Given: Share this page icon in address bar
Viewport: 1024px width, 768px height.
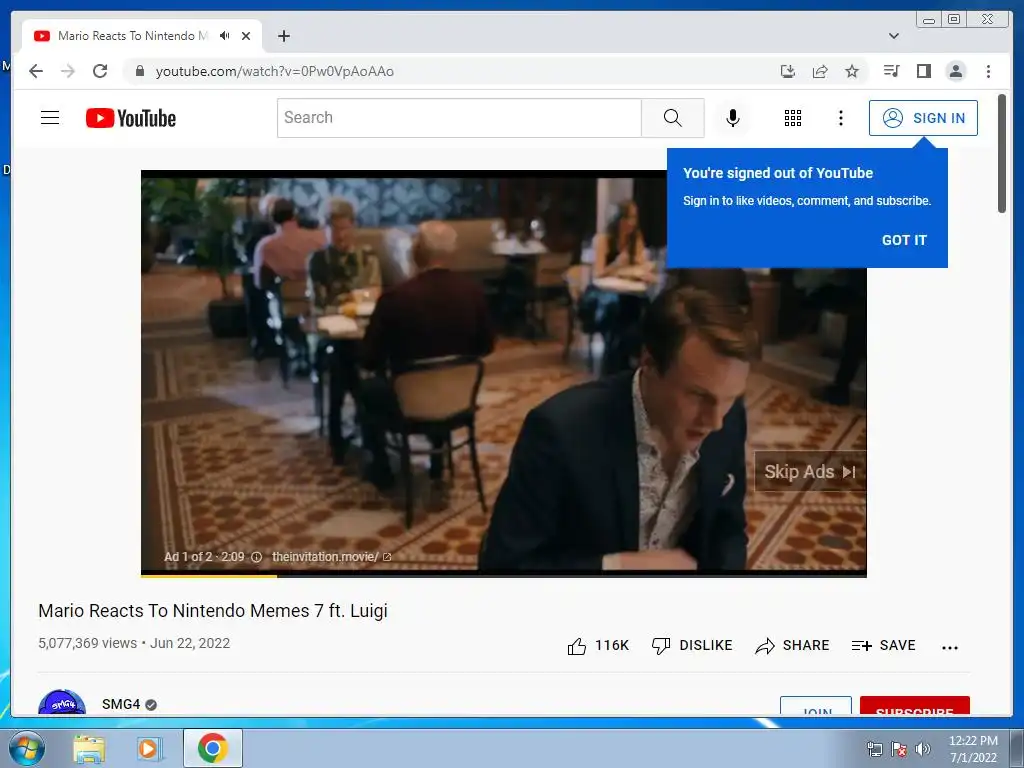Looking at the screenshot, I should [x=820, y=71].
